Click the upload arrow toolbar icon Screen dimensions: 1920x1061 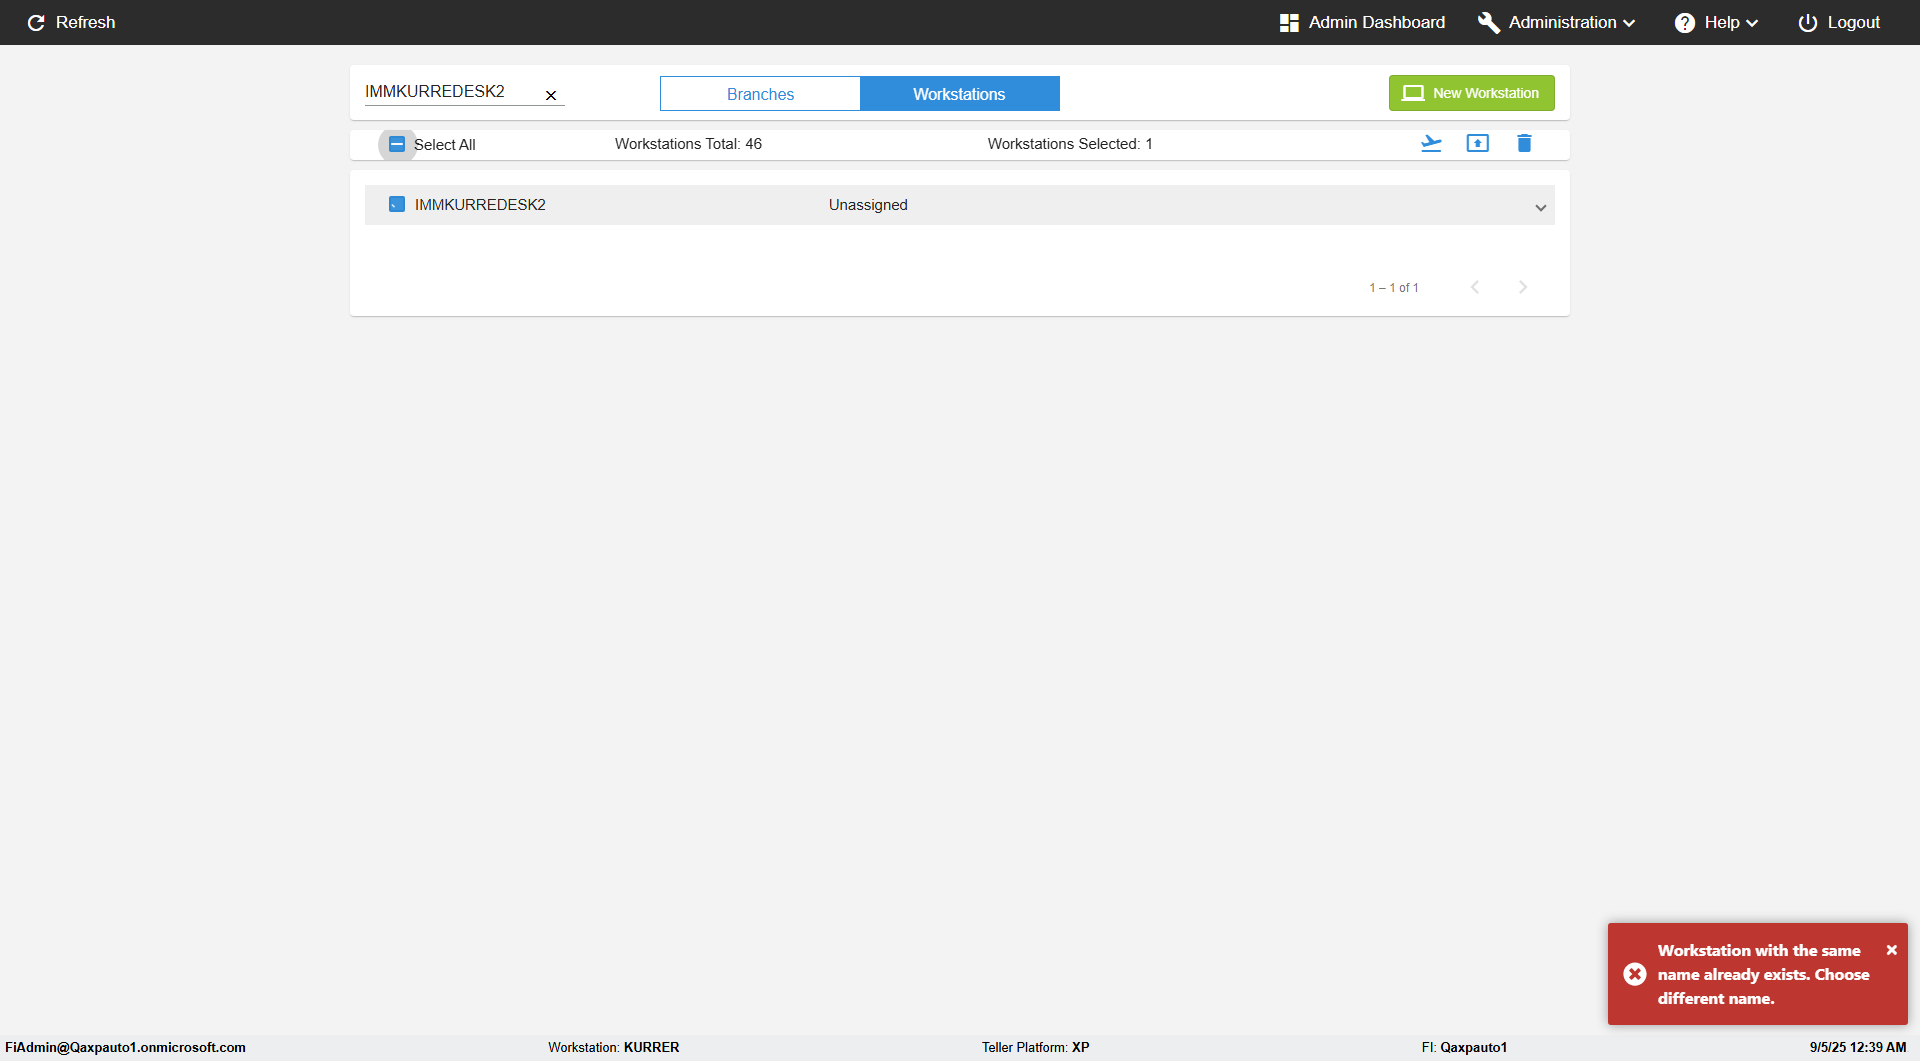point(1477,143)
